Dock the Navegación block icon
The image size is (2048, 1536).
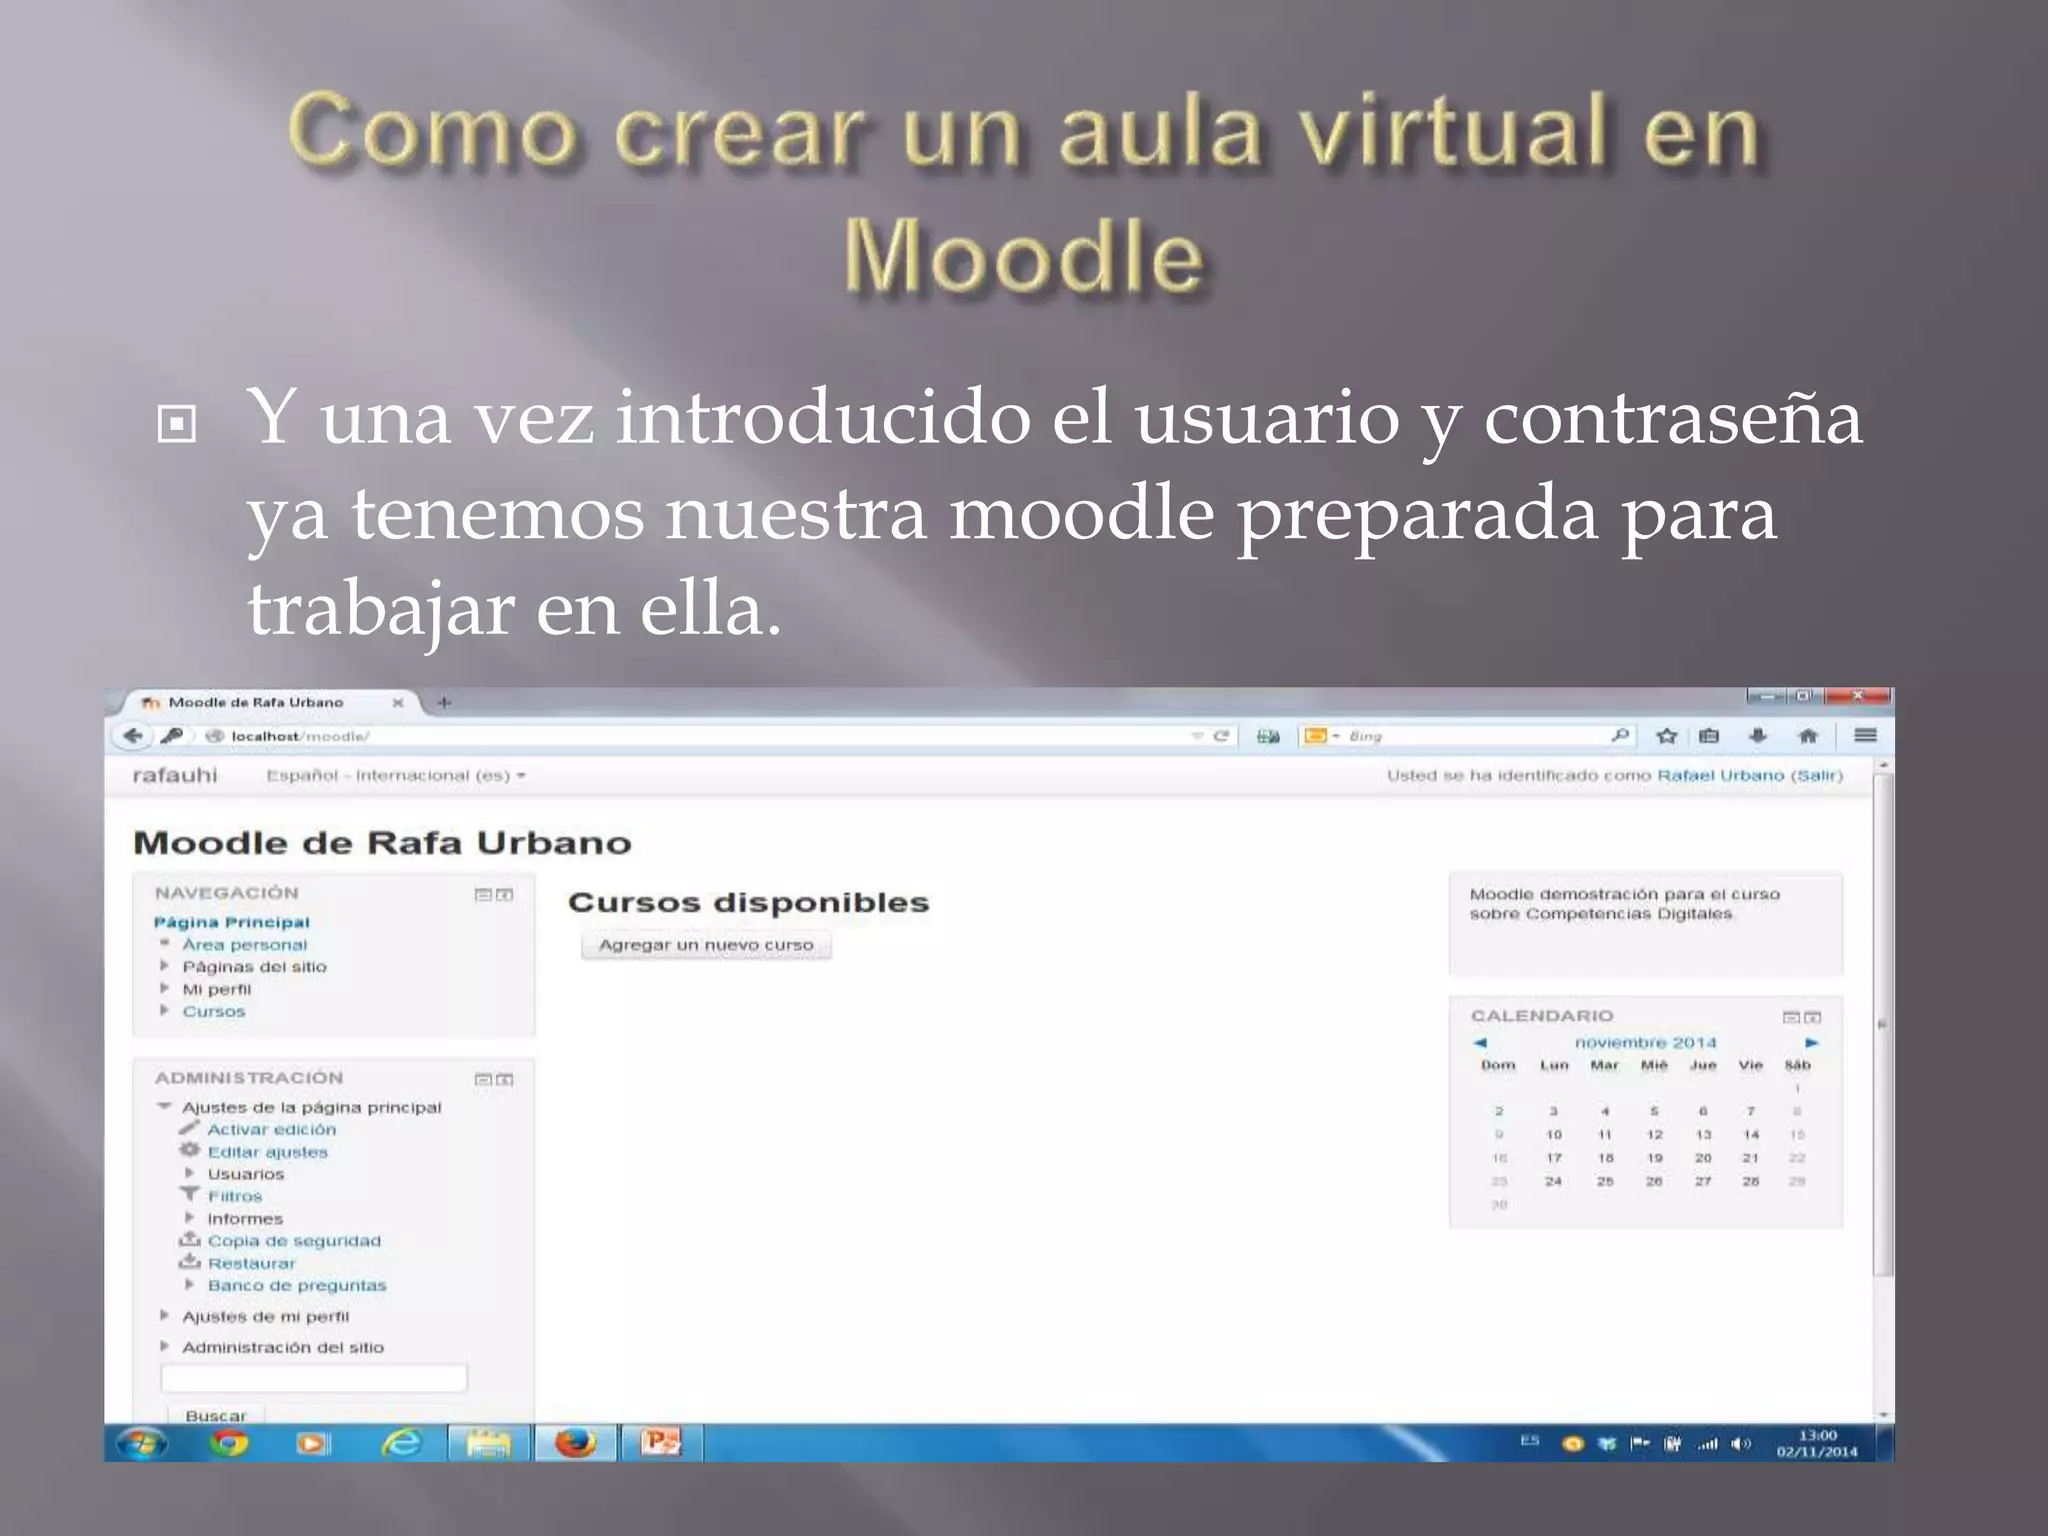pos(505,895)
